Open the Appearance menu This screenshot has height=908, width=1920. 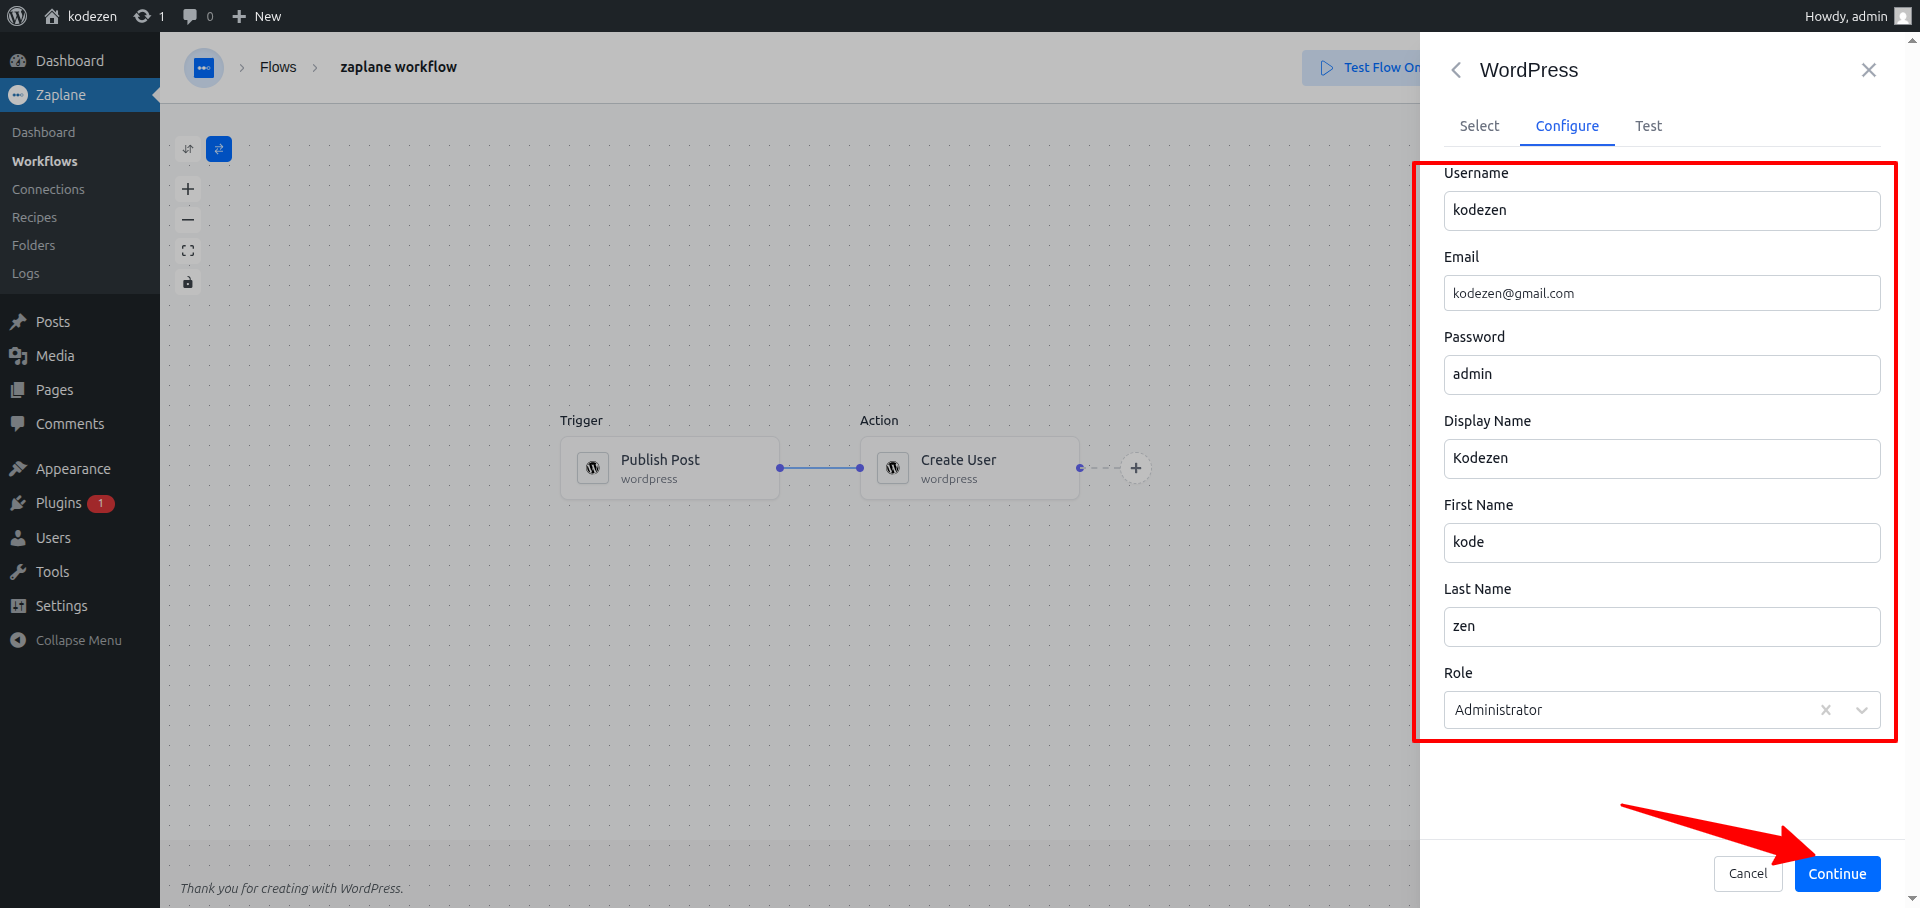click(x=80, y=469)
